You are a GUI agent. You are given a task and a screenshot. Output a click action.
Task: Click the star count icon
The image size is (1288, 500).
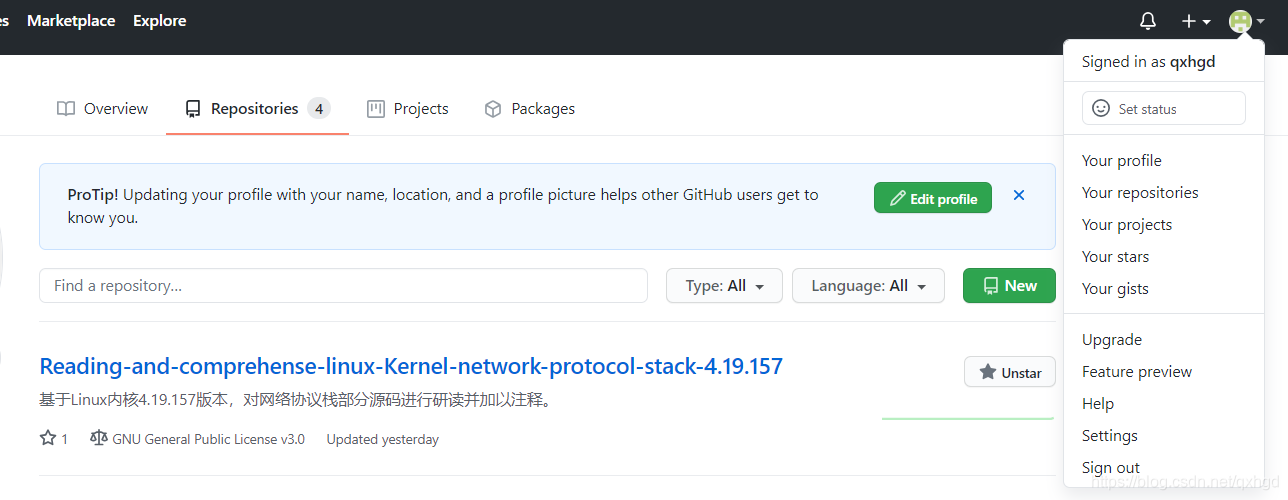click(x=48, y=438)
